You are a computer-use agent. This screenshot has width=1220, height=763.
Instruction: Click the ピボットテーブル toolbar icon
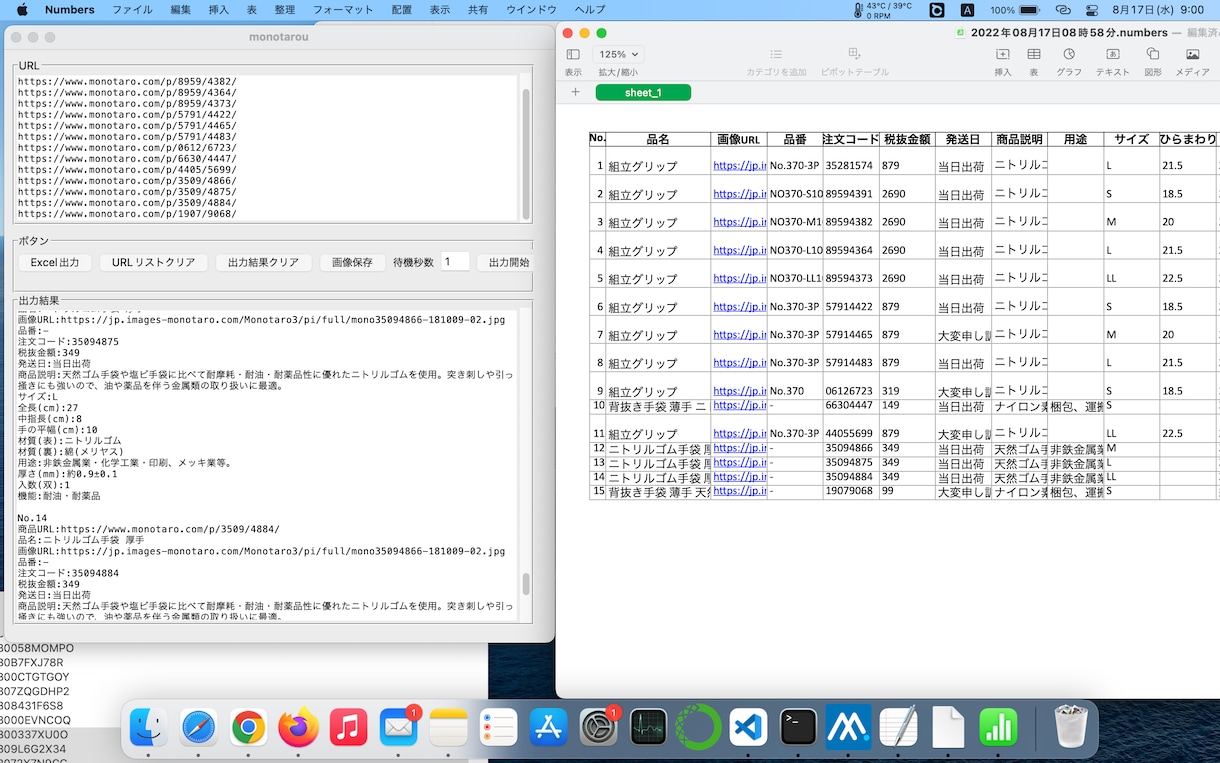coord(854,55)
